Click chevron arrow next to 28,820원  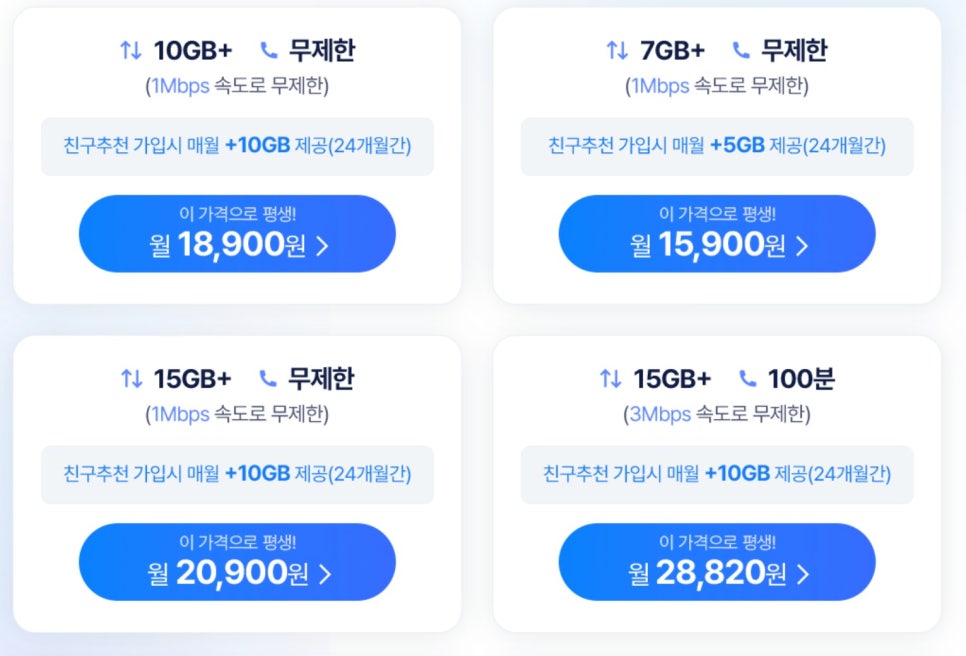[803, 574]
